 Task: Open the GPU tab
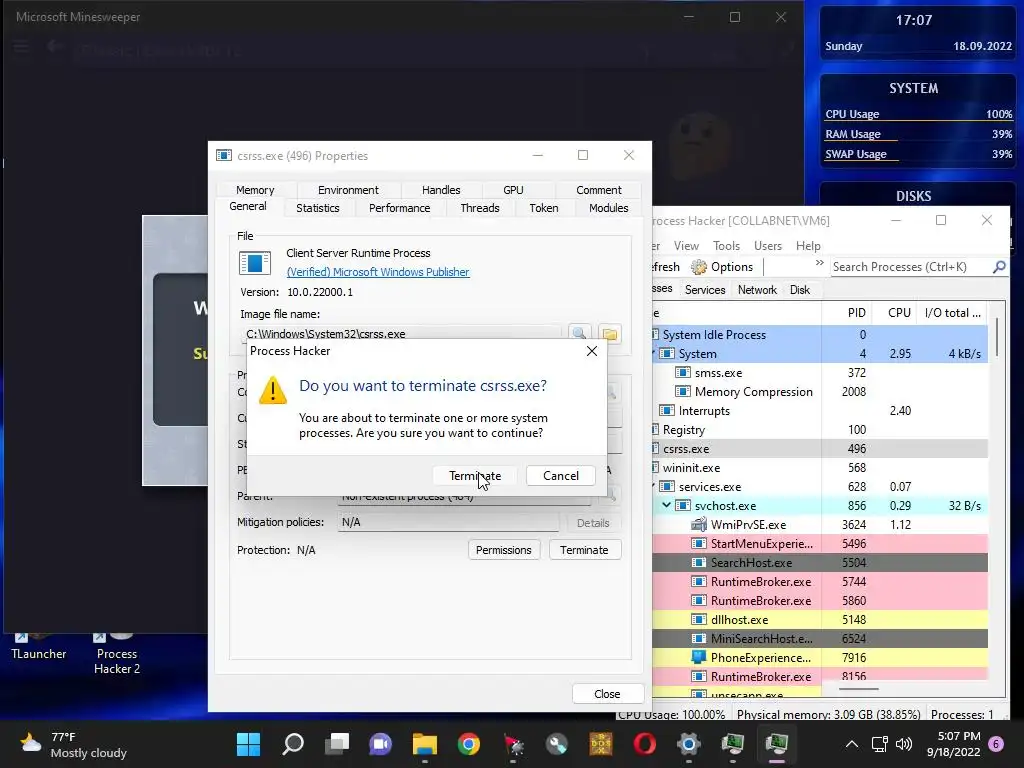coord(513,190)
